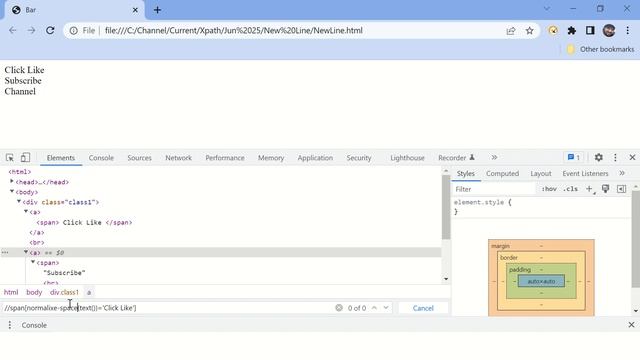Open the profile avatar menu

point(609,31)
